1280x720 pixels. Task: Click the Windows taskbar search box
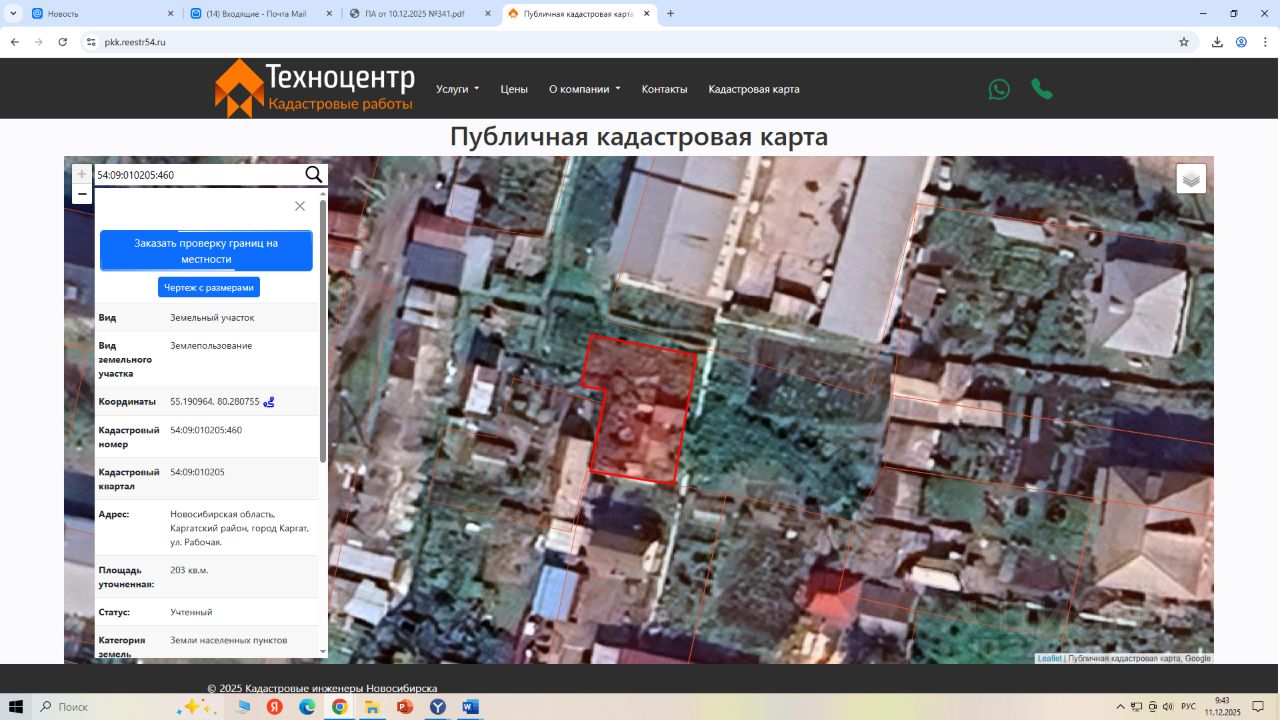102,707
